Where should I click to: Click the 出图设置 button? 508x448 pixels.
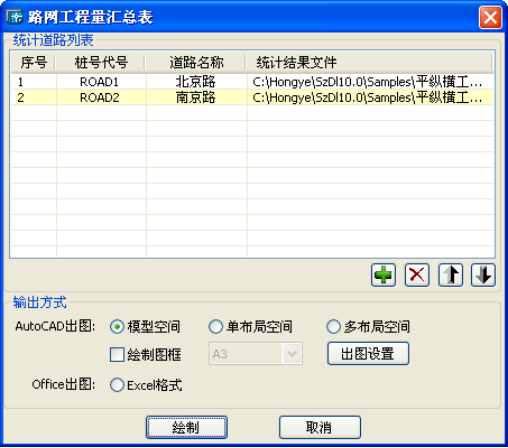(x=368, y=354)
